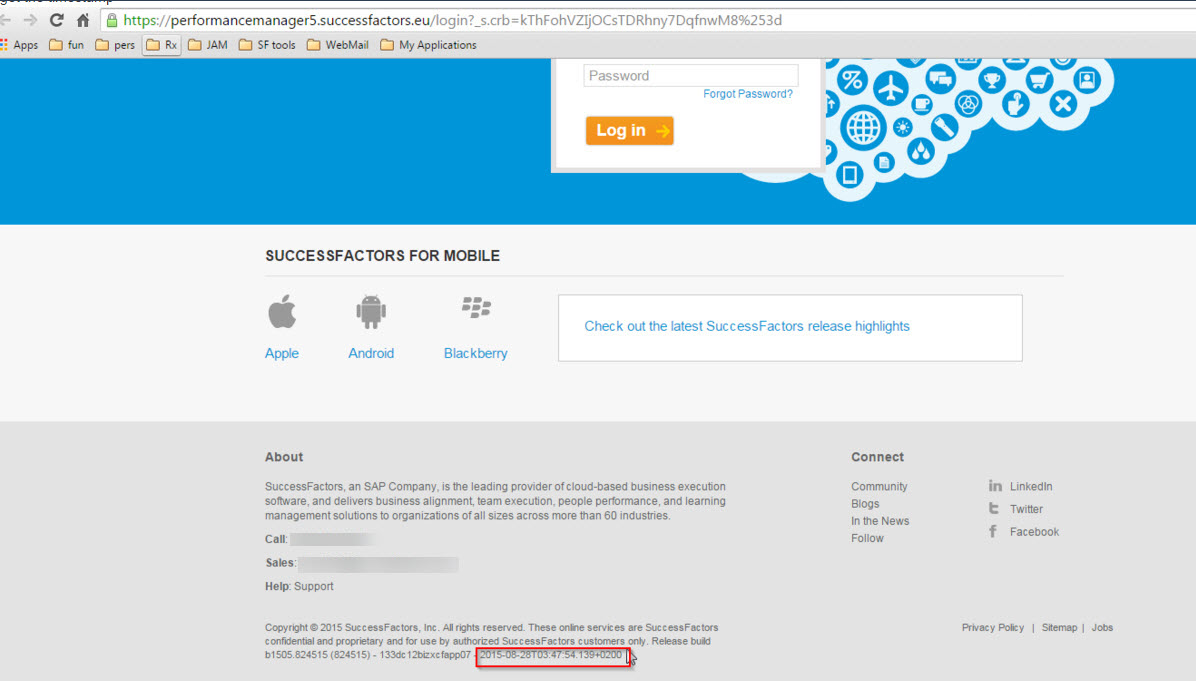Open the Blogs link under Connect
Image resolution: width=1196 pixels, height=681 pixels.
[x=865, y=504]
